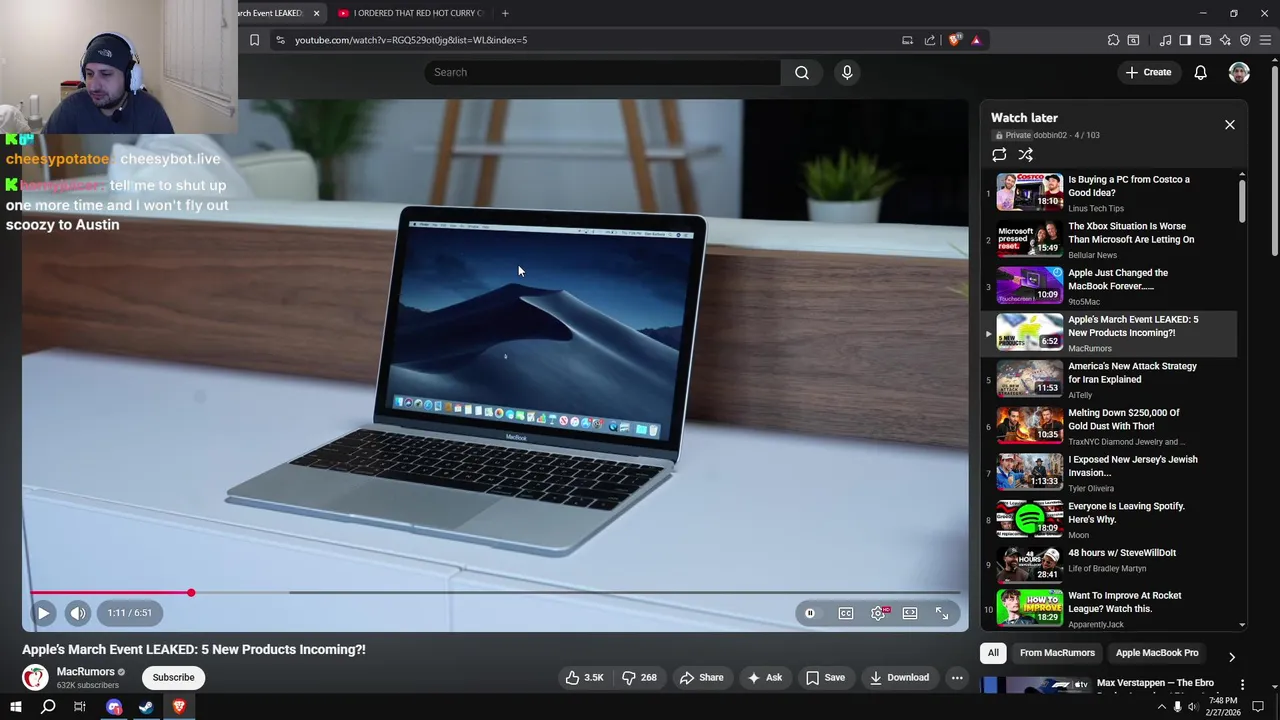
Task: Open the Brave Wallet icon
Action: [x=1205, y=40]
